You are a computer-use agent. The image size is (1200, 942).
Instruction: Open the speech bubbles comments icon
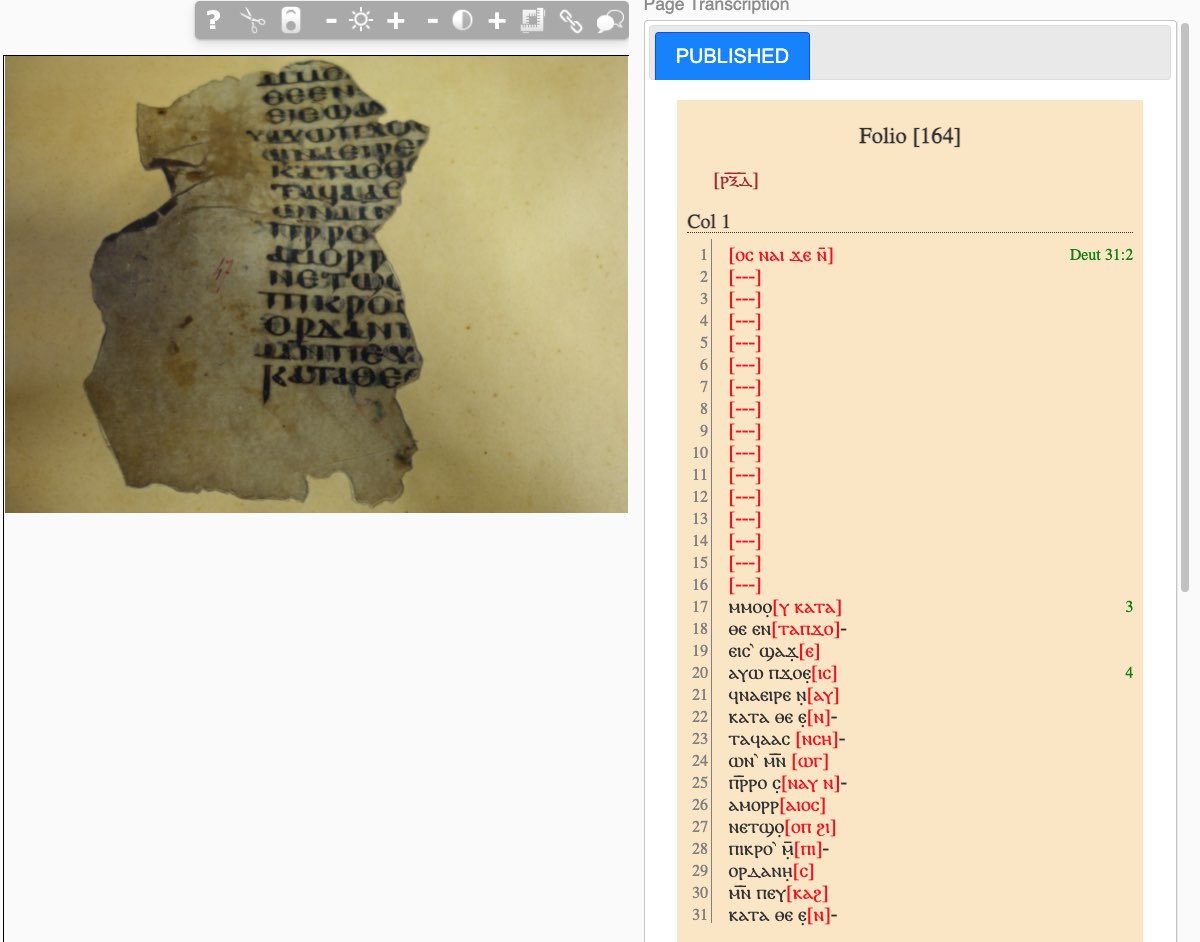click(609, 20)
